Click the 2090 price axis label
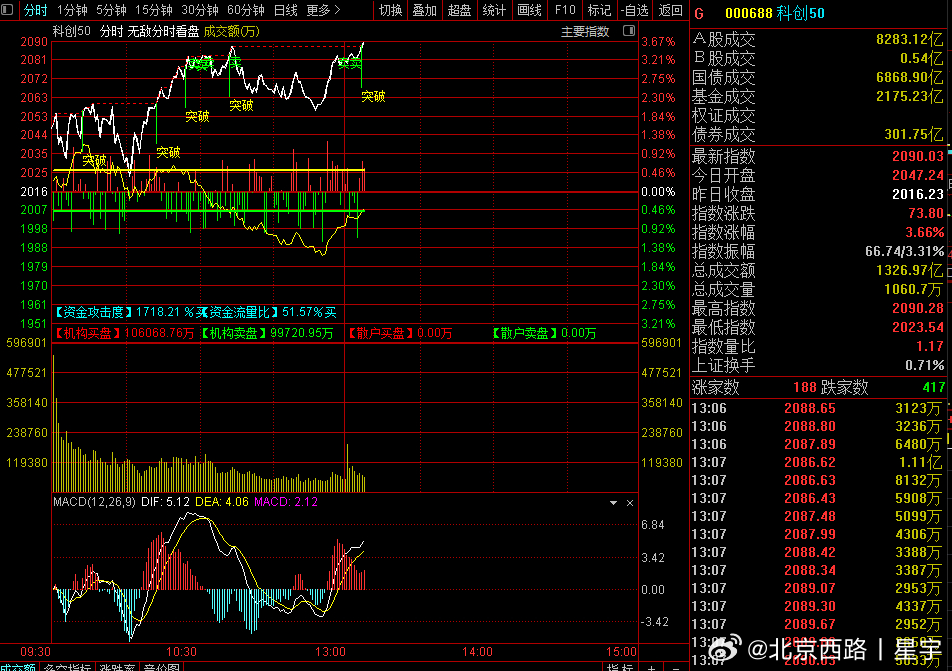Screen dimensions: 952x671 [x=34, y=42]
